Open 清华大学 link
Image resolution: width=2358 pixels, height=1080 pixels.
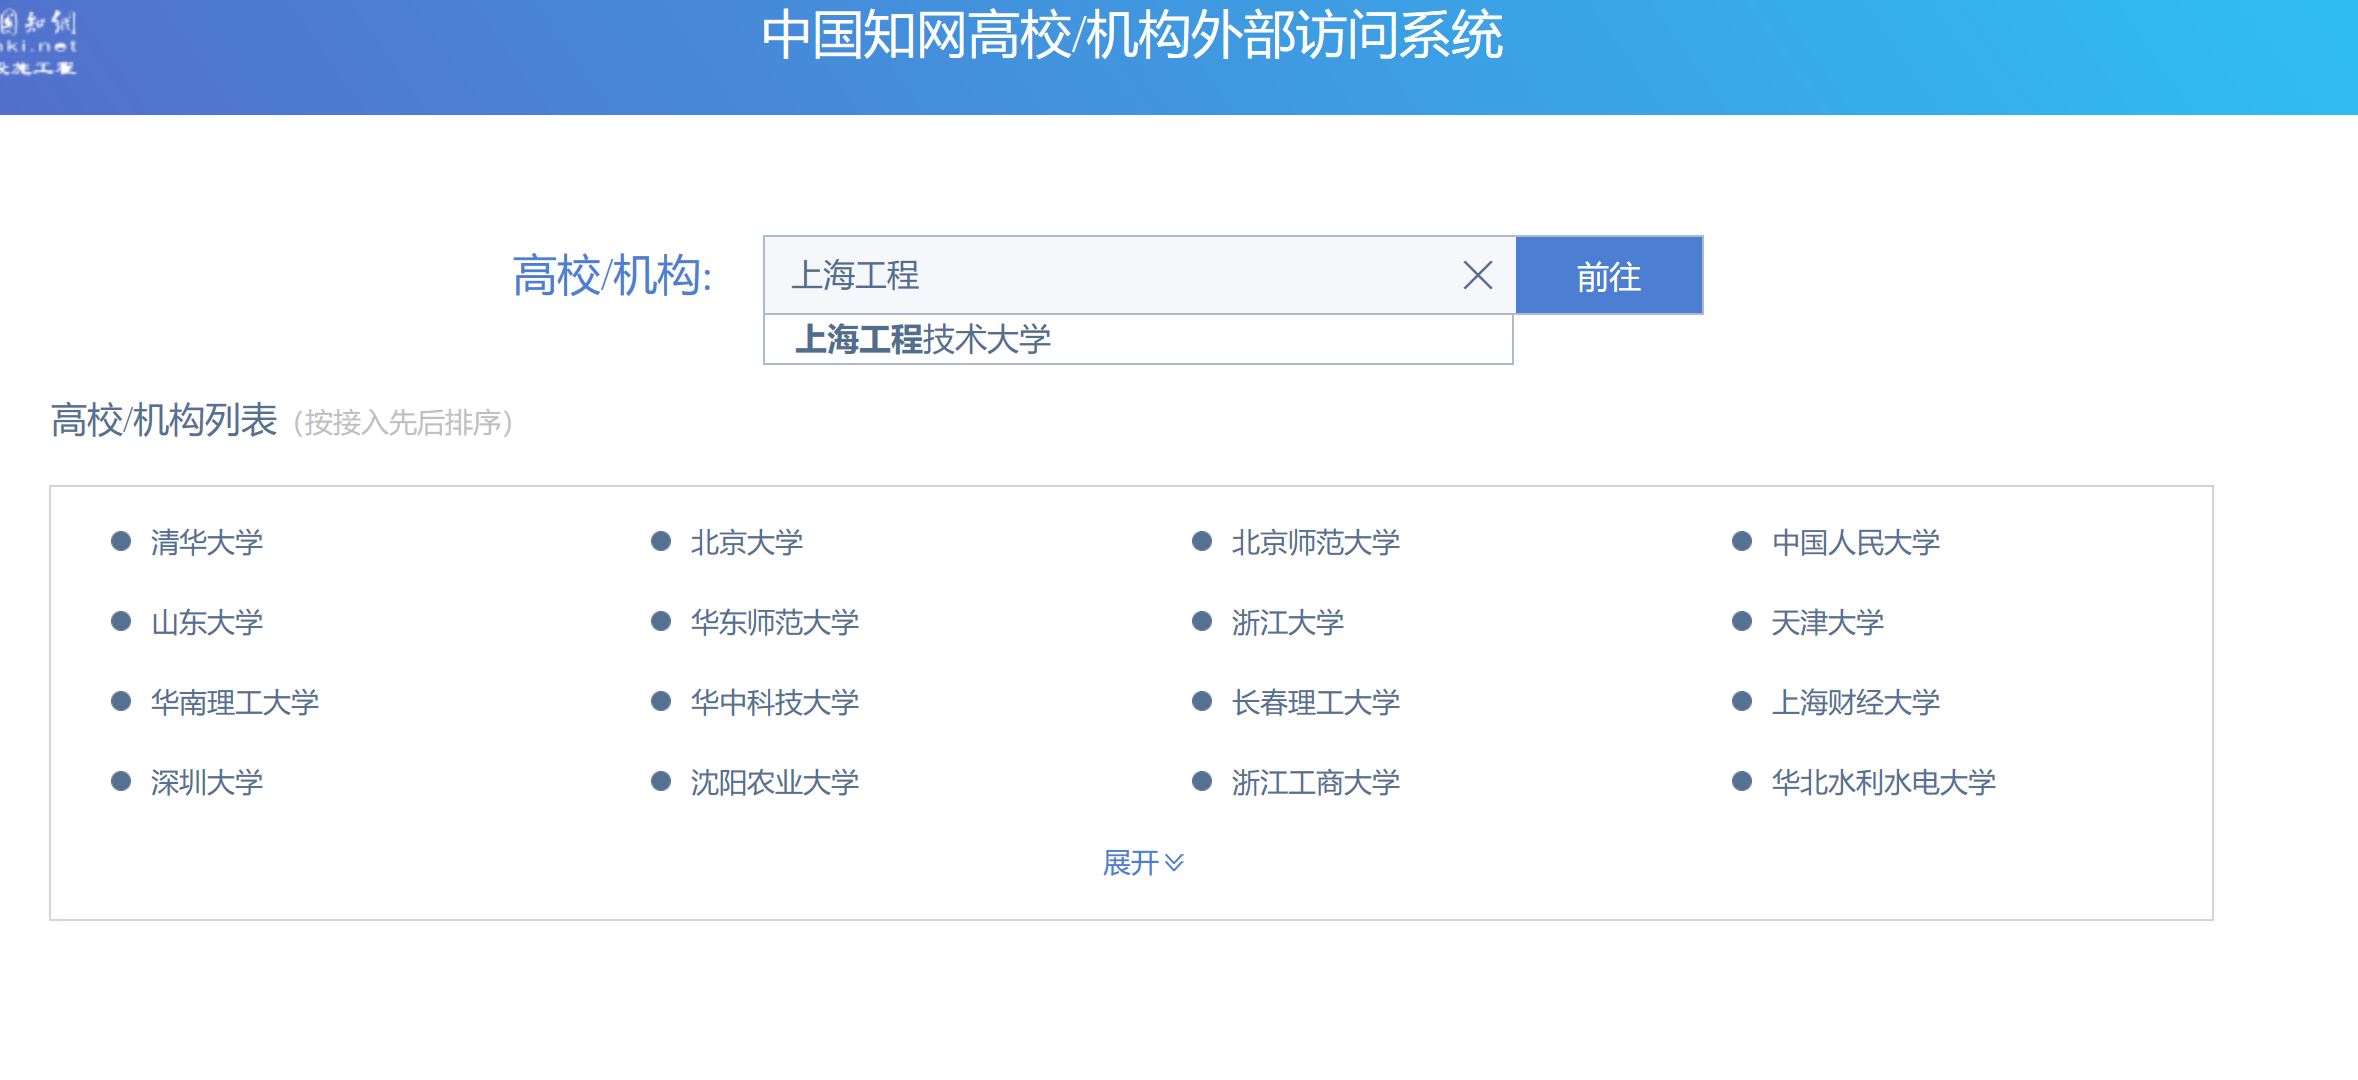(x=206, y=542)
